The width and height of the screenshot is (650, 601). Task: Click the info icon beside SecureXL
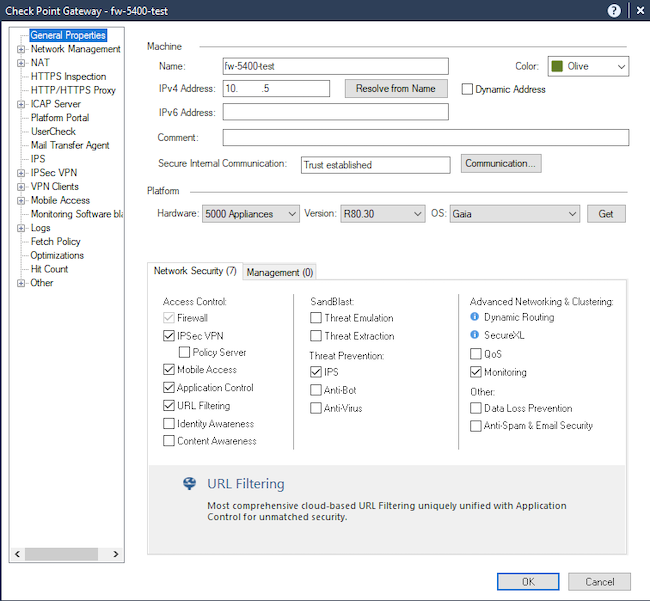tap(475, 335)
